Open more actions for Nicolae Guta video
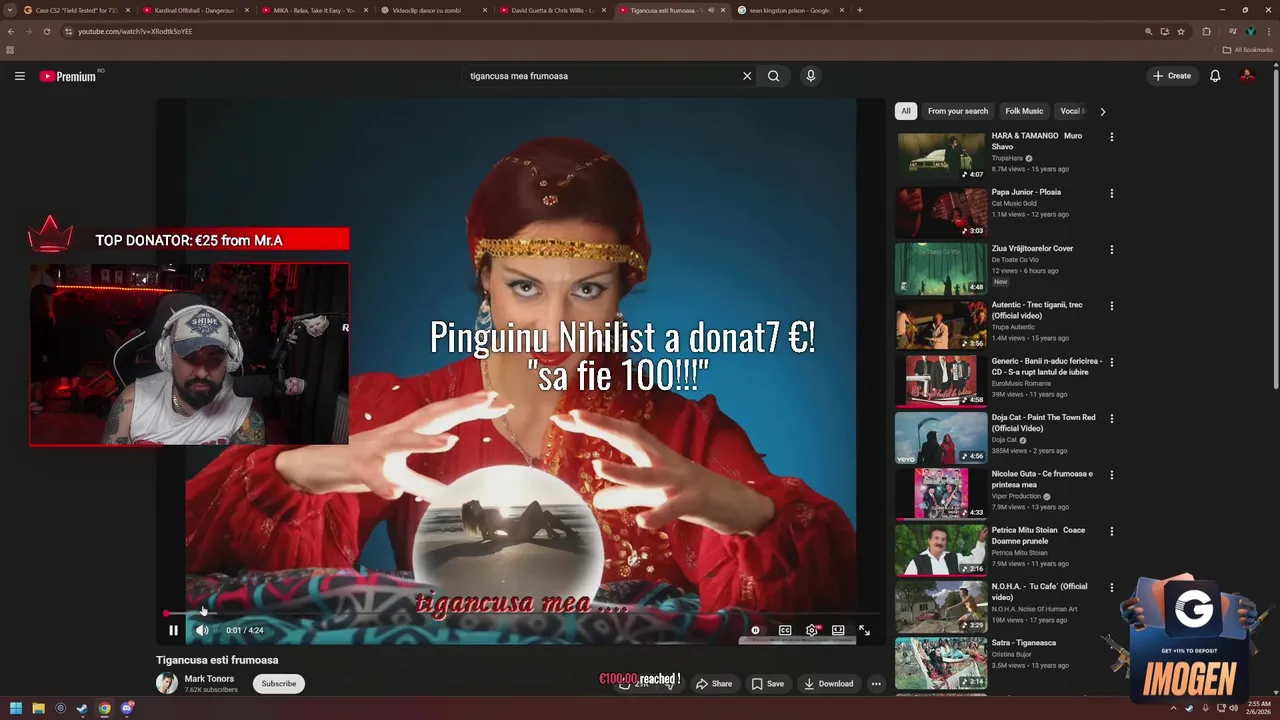 (x=1111, y=475)
